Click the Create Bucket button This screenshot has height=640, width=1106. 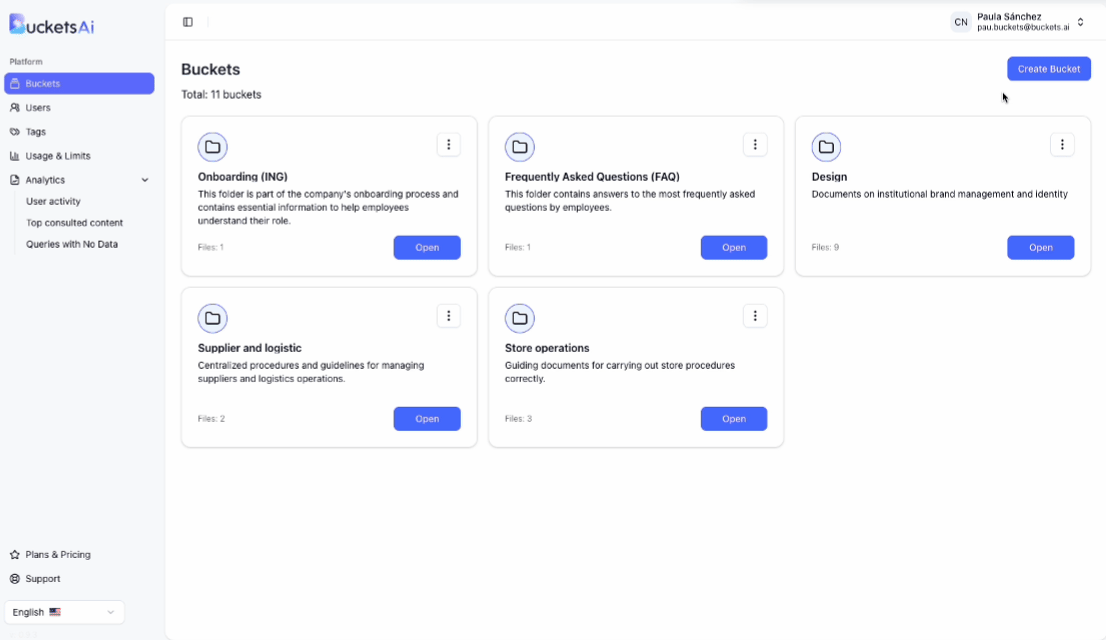[x=1048, y=69]
